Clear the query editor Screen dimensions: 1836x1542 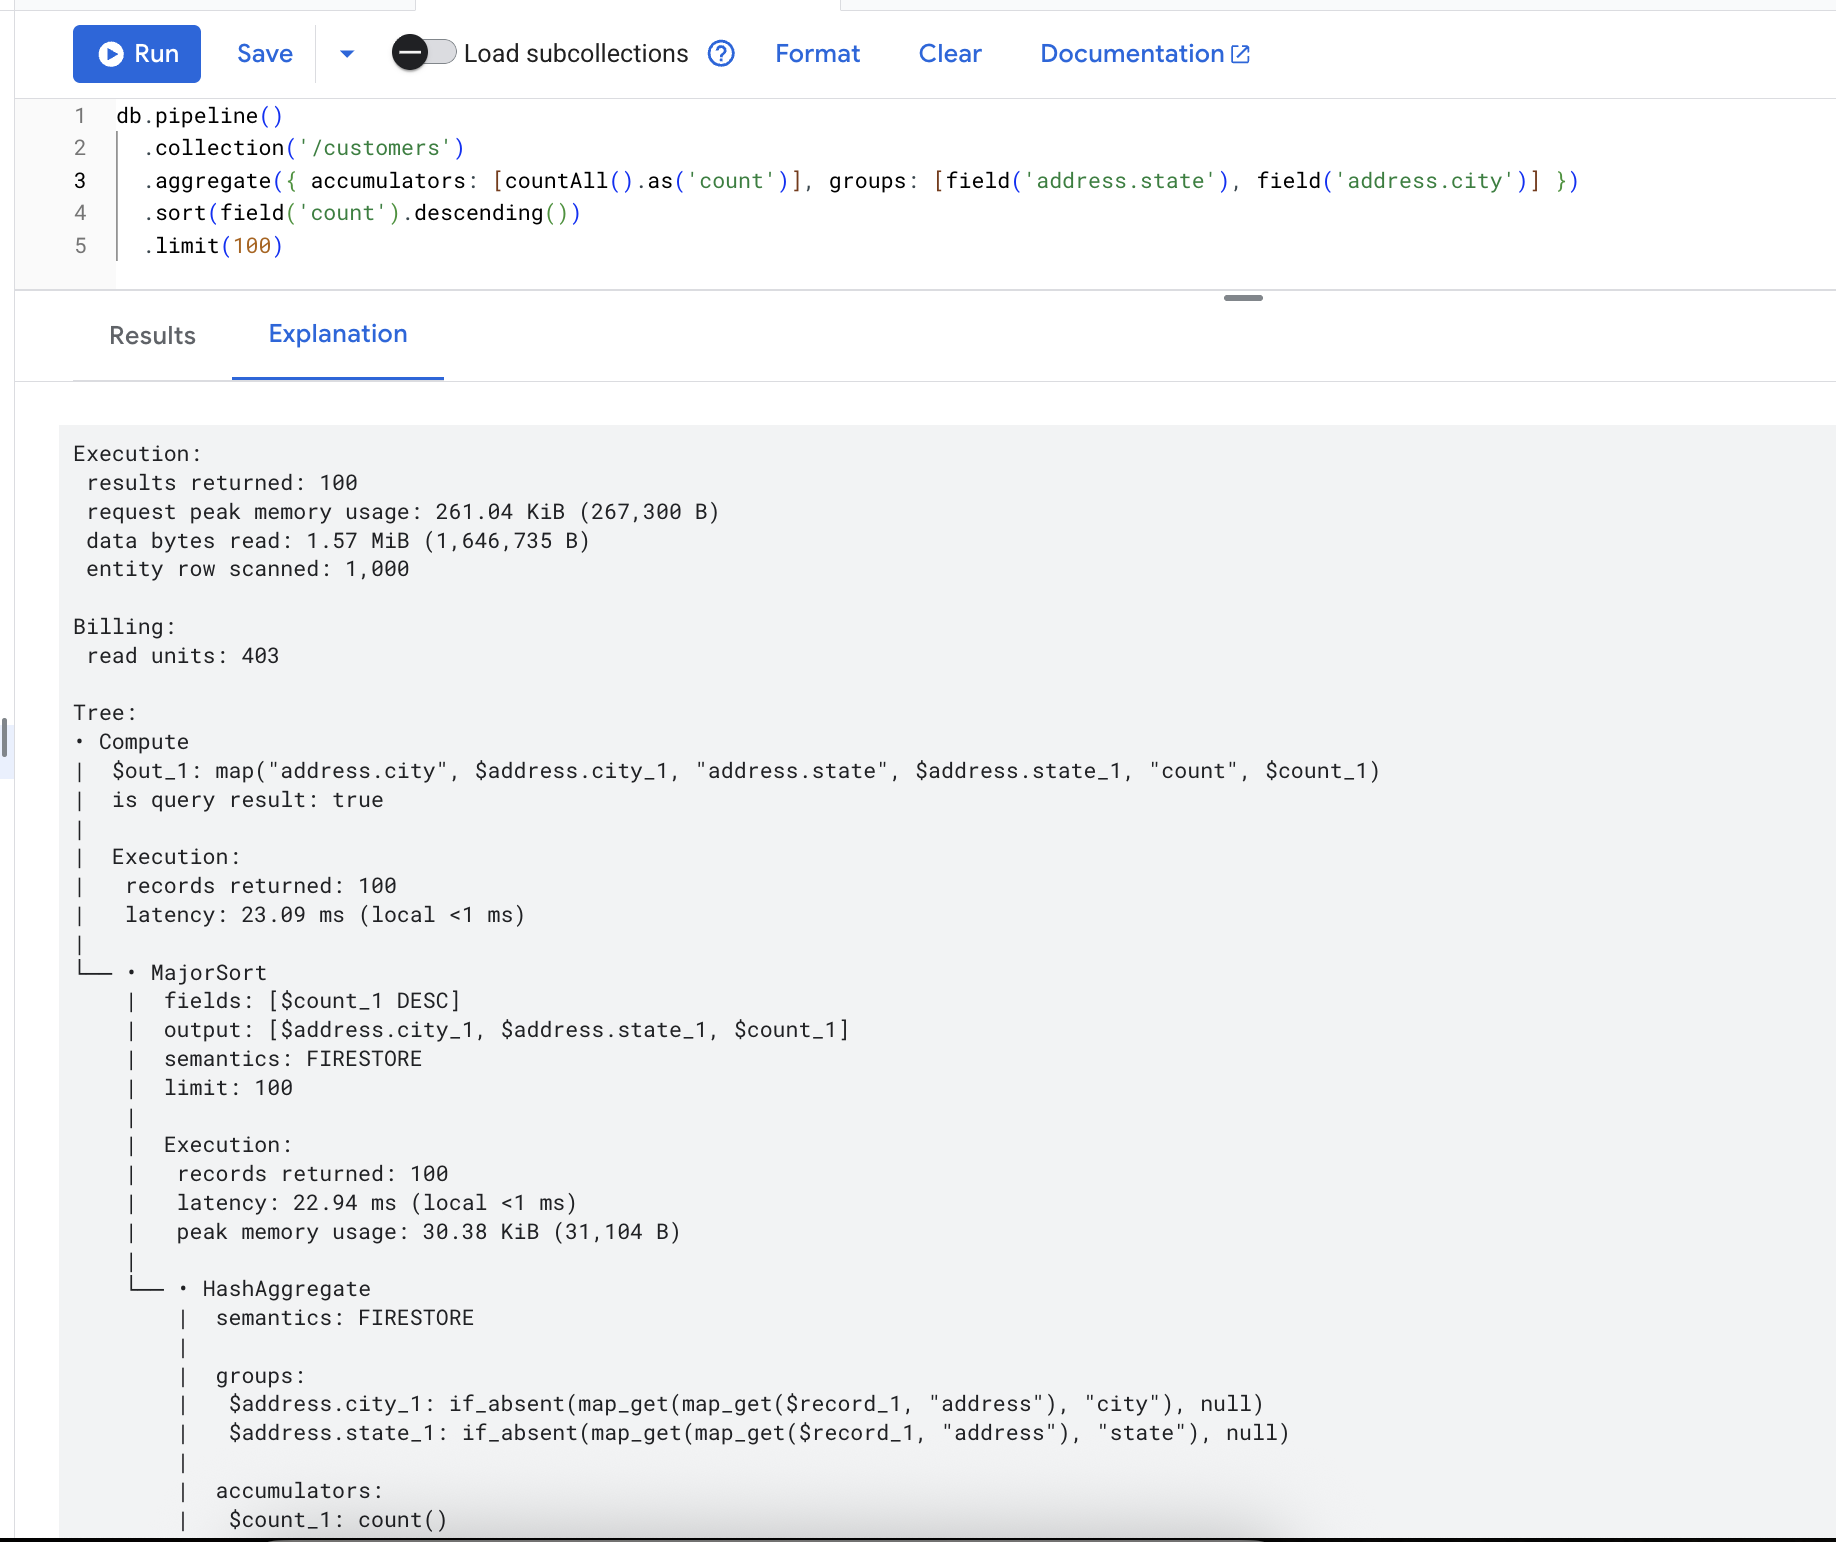[x=949, y=54]
